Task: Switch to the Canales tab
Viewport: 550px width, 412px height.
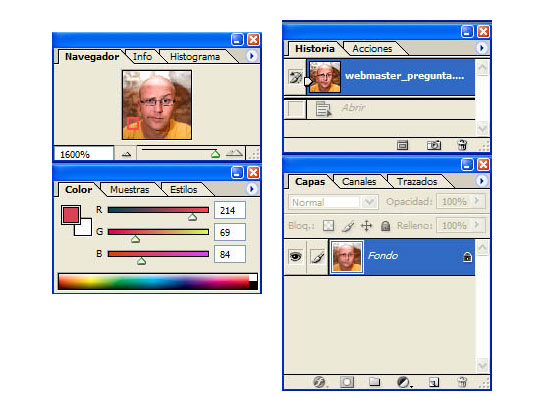Action: 359,182
